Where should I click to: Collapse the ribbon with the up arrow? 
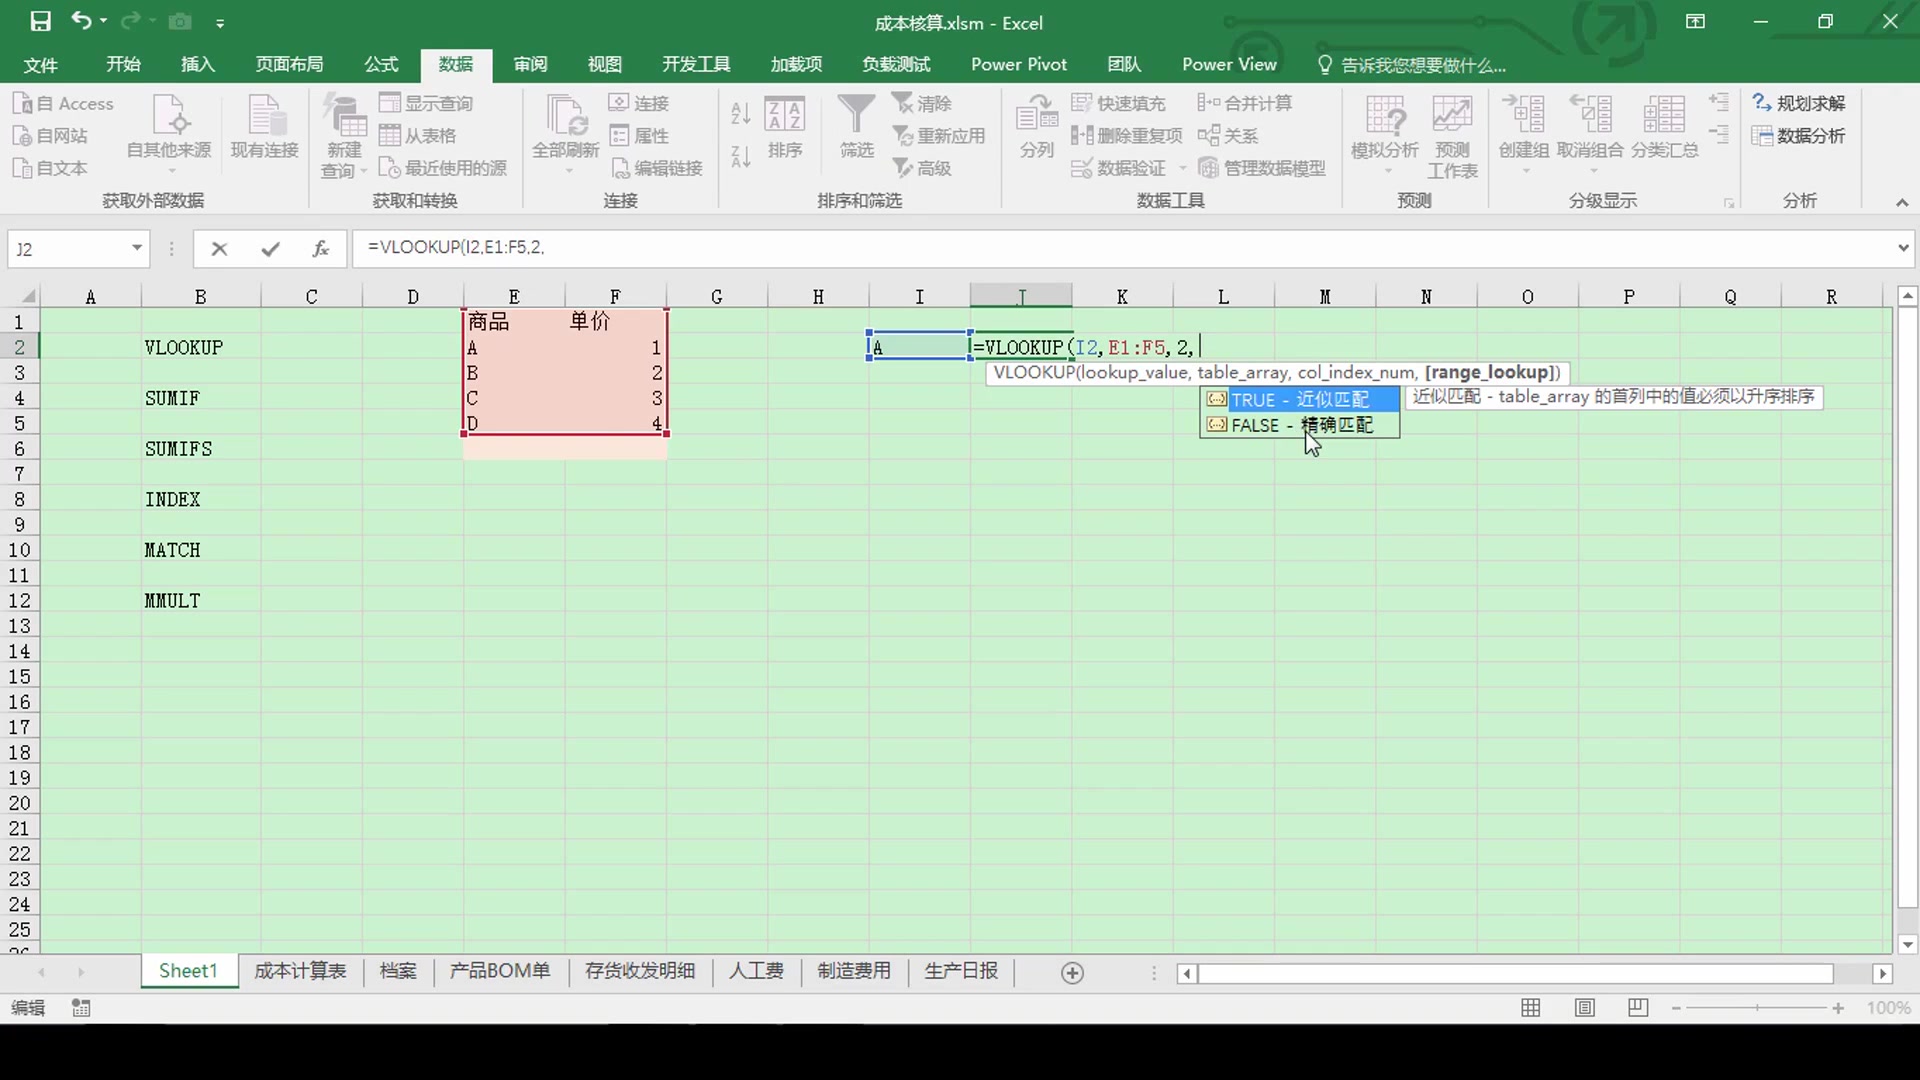[1902, 203]
